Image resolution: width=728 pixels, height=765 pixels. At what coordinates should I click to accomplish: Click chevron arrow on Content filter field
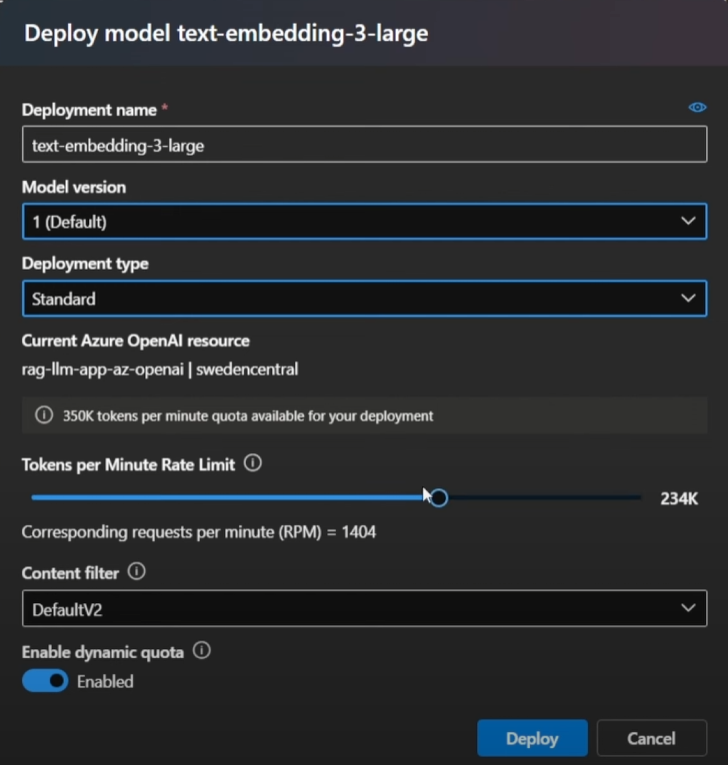[x=688, y=608]
